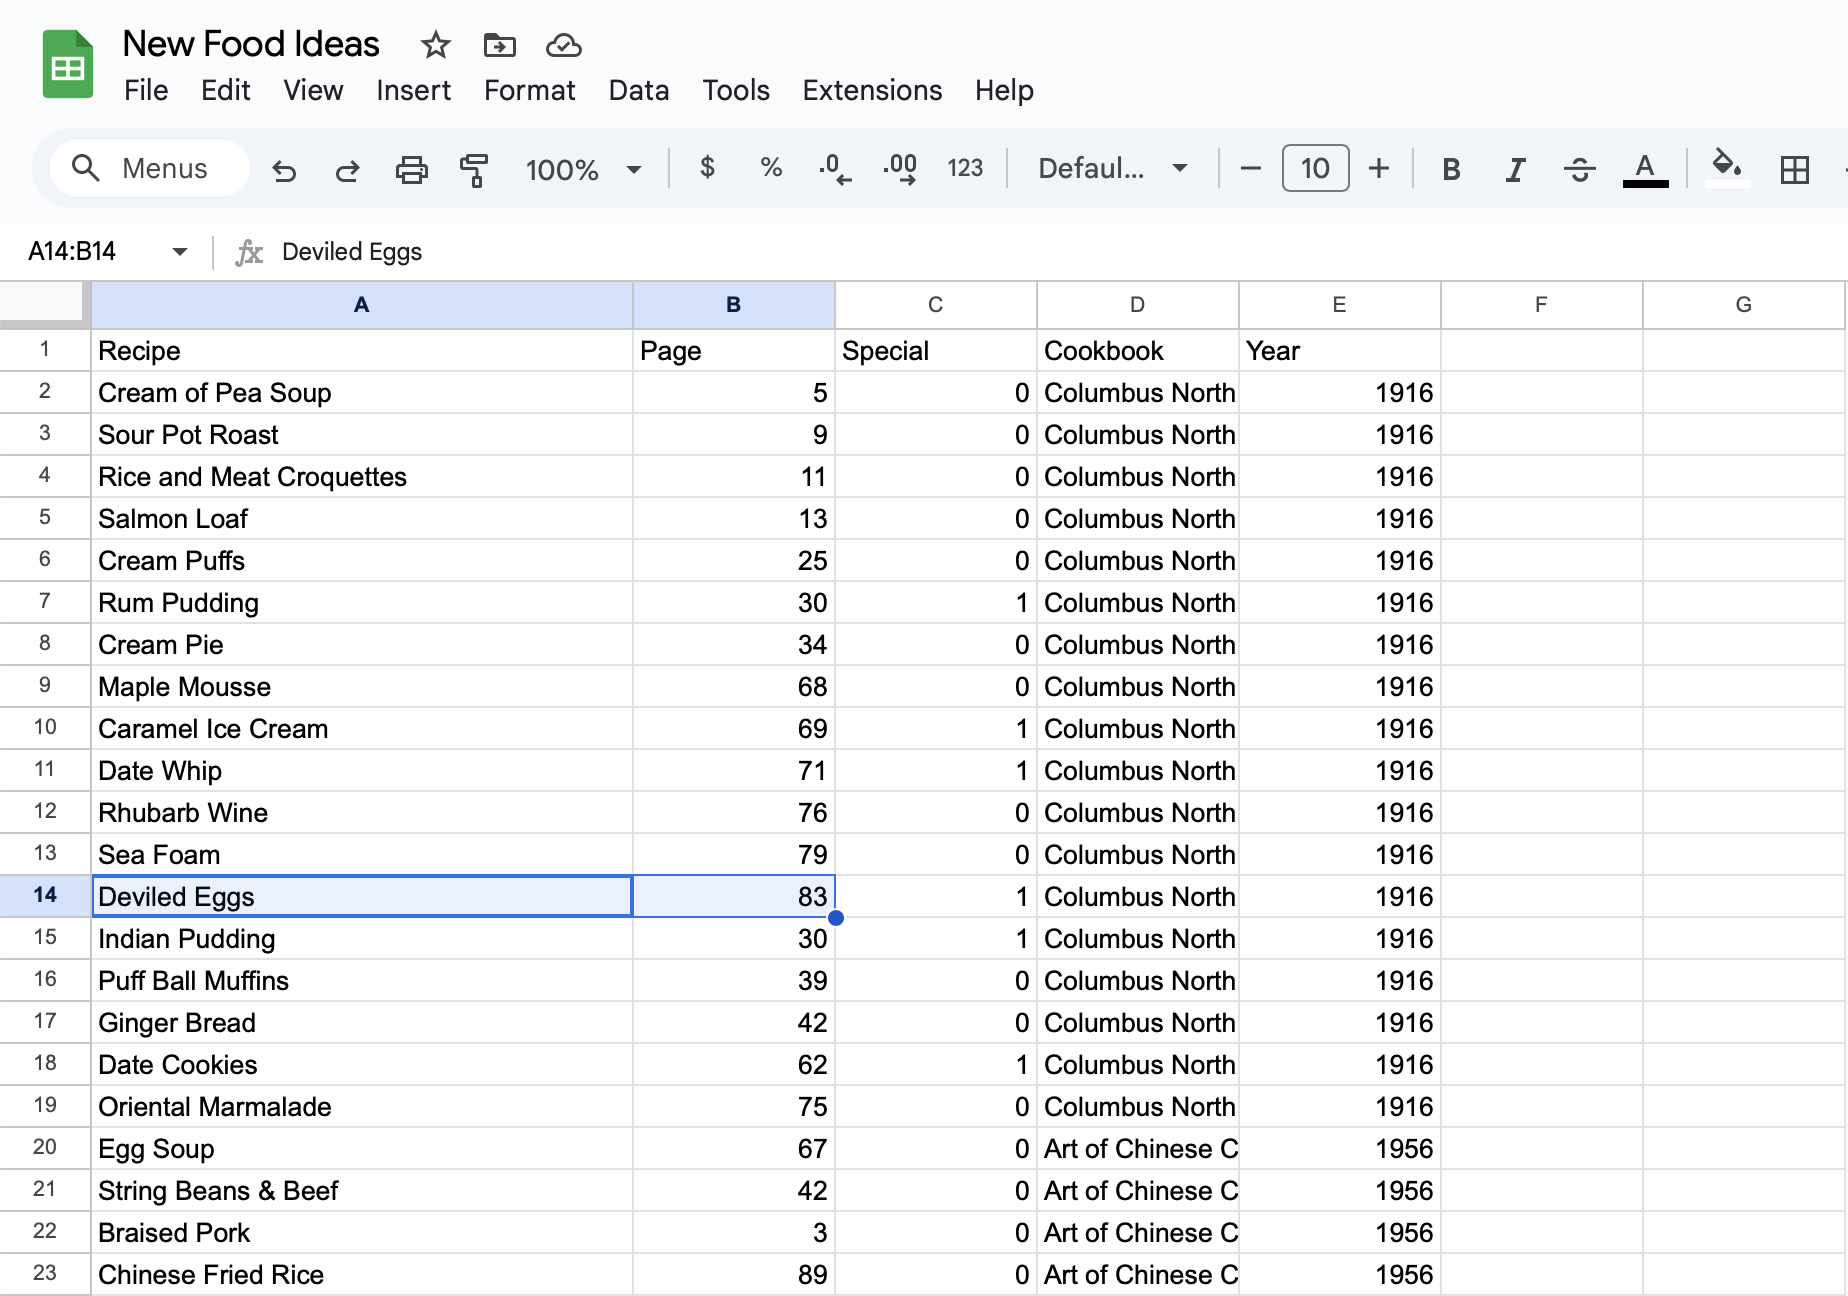Format as currency with dollar icon
This screenshot has width=1848, height=1296.
[x=707, y=167]
